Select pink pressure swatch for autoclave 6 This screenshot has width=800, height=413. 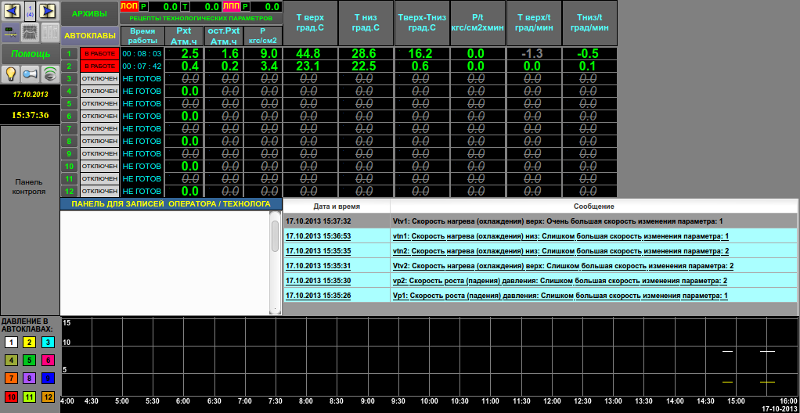pyautogui.click(x=48, y=360)
